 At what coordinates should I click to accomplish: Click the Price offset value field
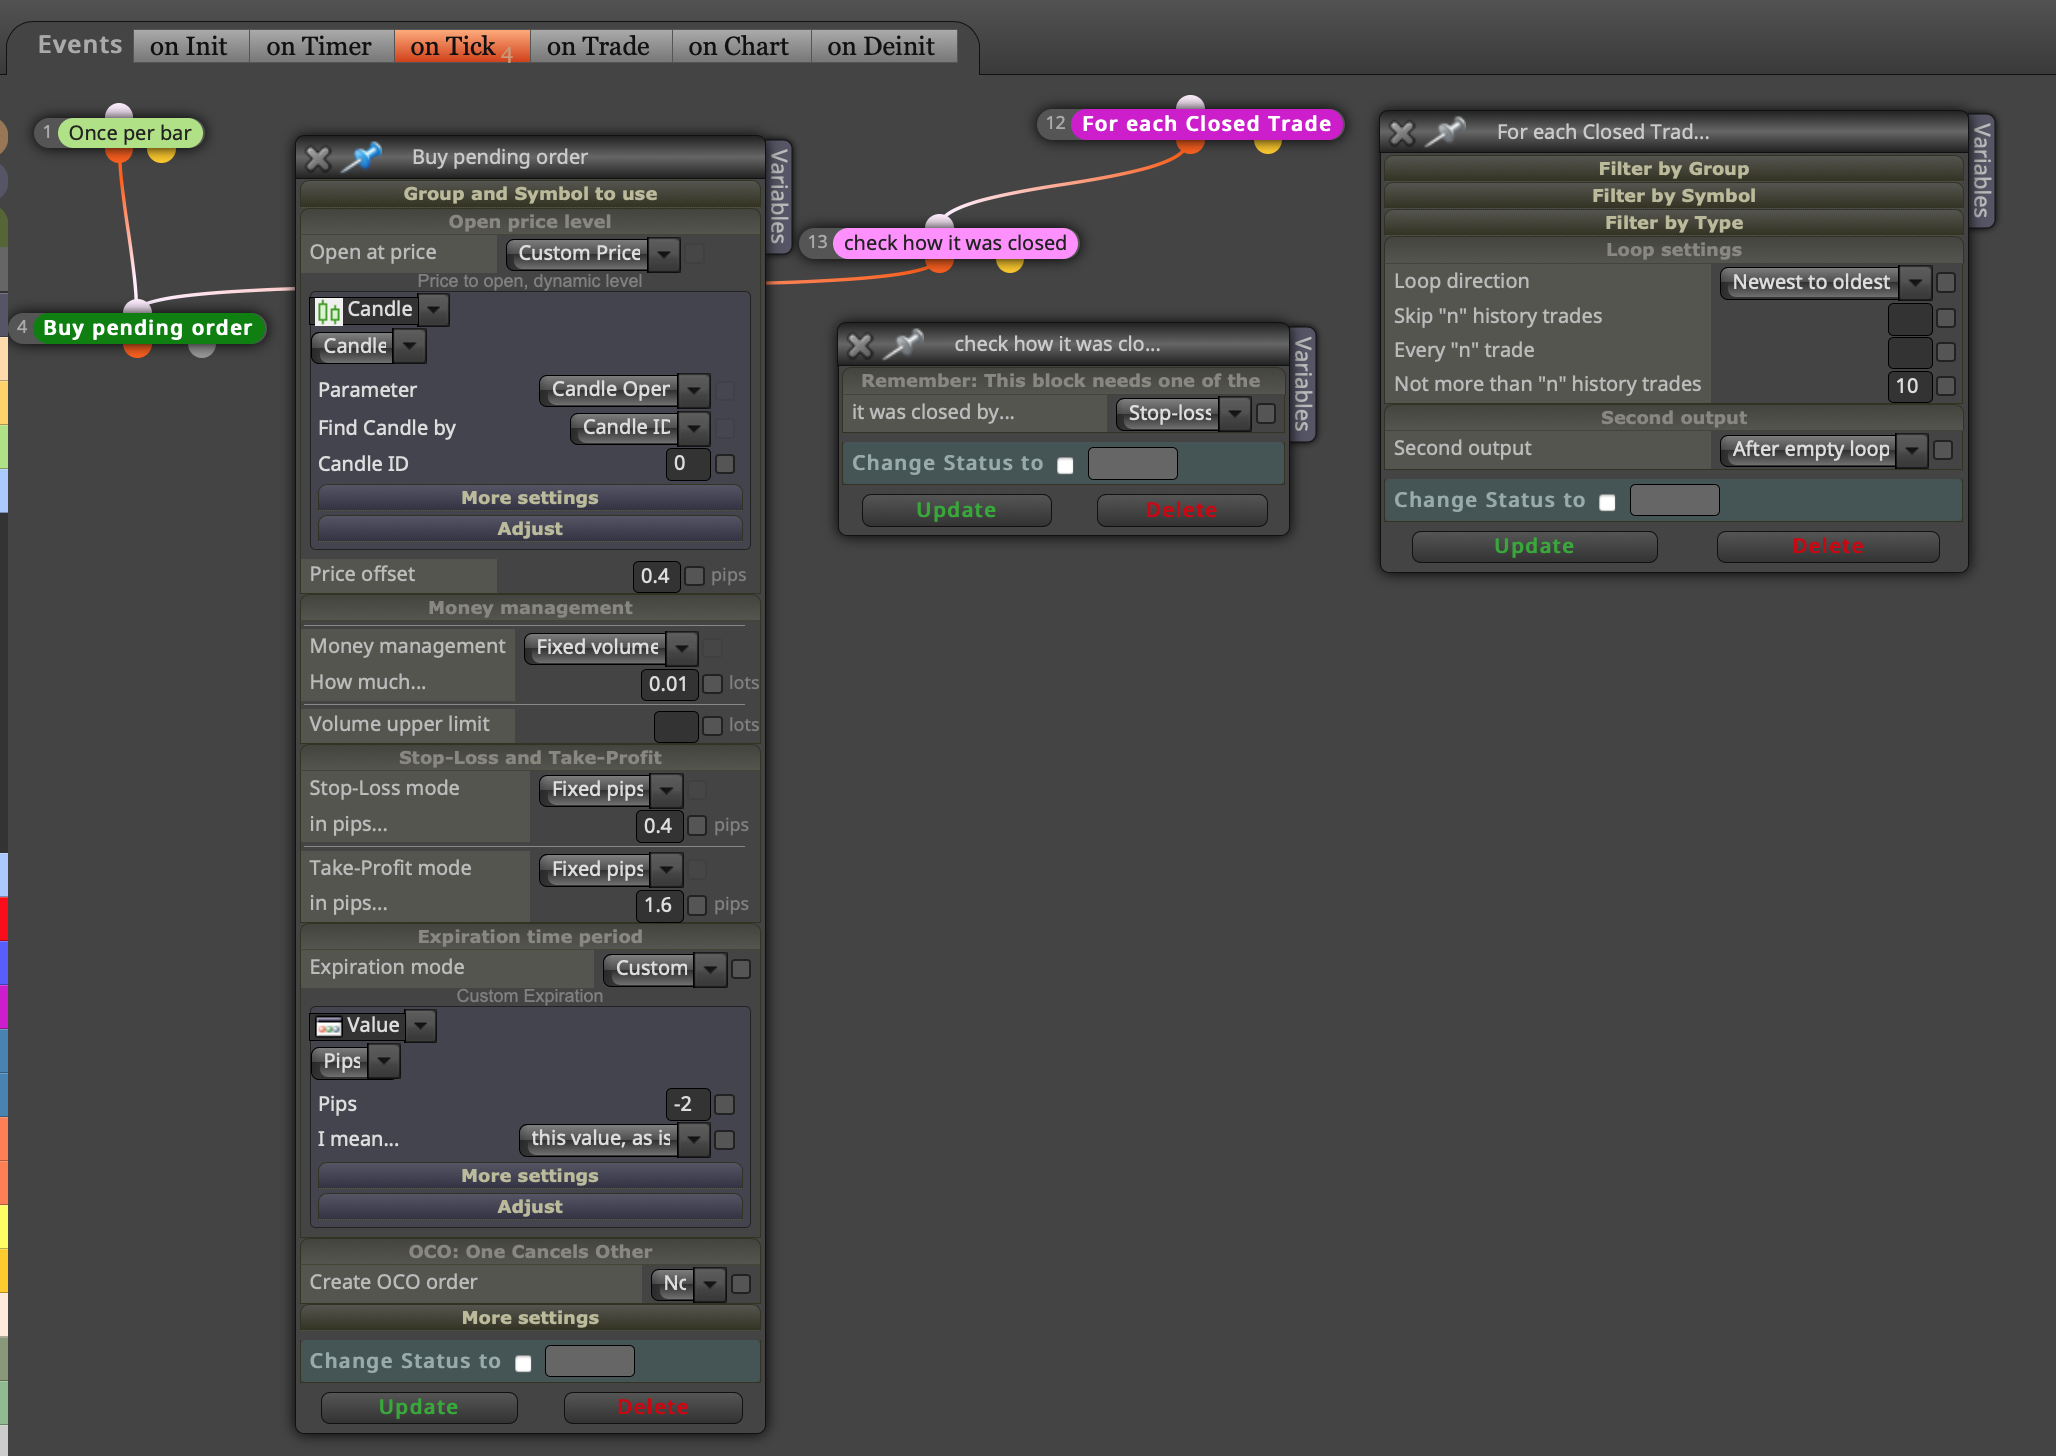click(656, 576)
